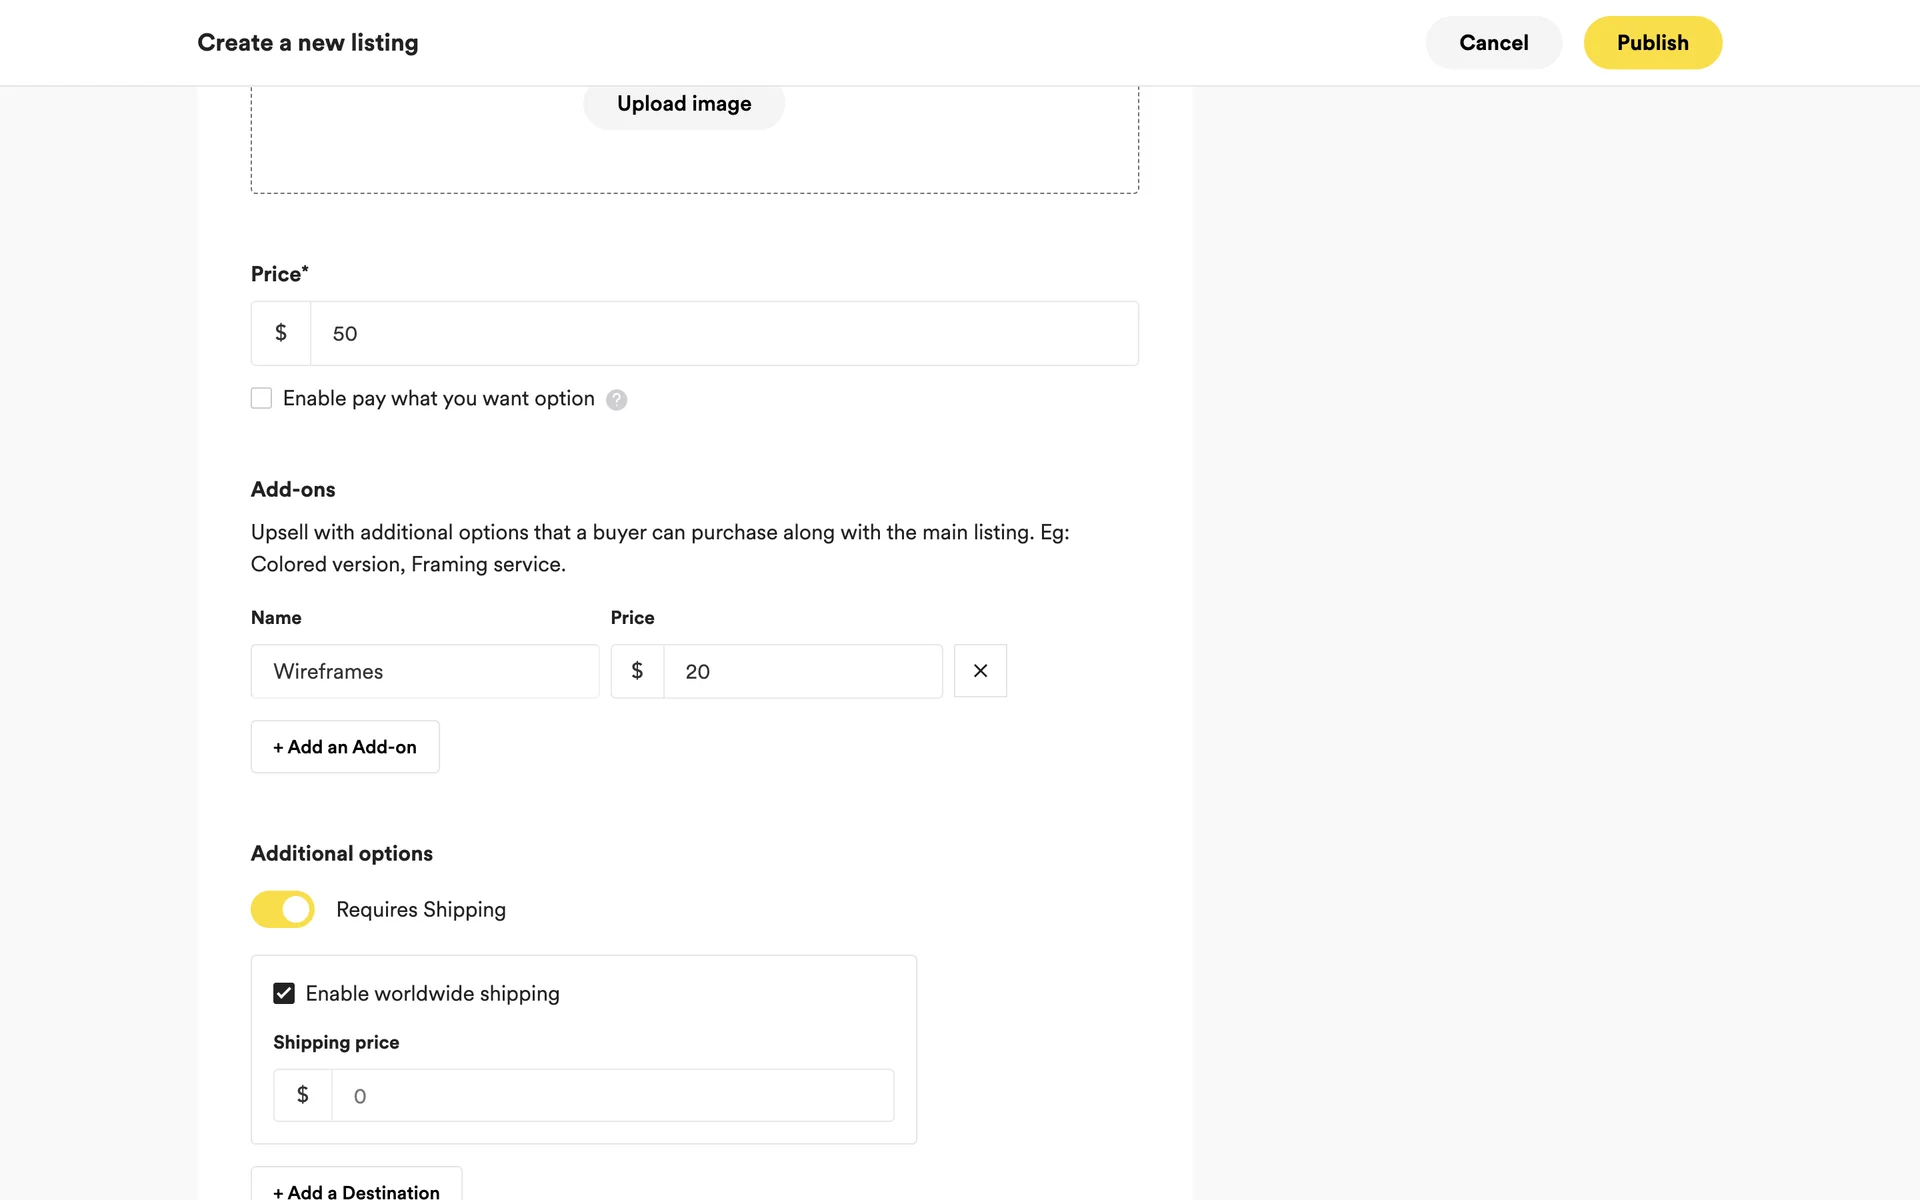
Task: Click the Add an Add-on button
Action: click(x=345, y=747)
